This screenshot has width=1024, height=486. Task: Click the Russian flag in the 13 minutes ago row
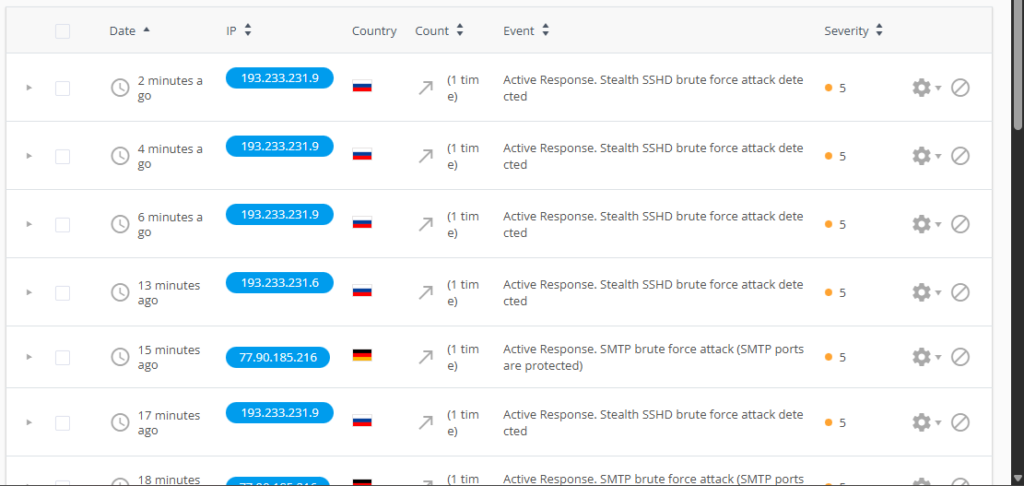[362, 292]
